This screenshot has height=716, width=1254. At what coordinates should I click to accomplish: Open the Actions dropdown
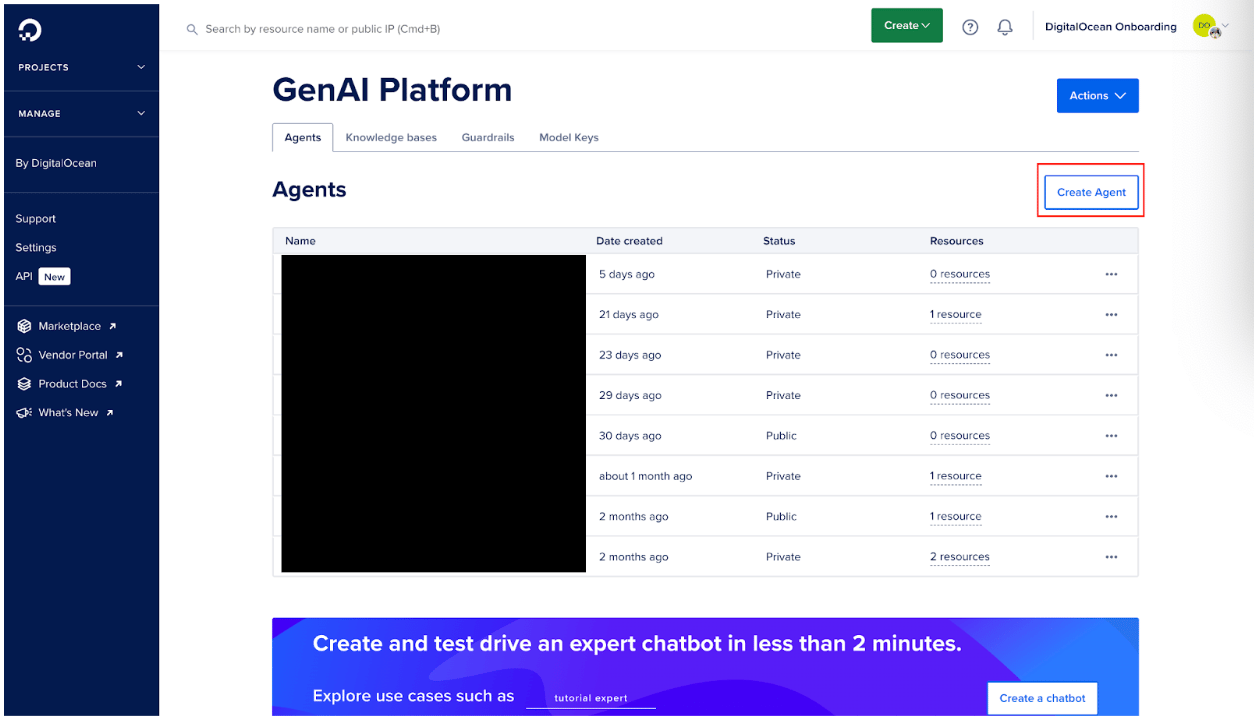tap(1097, 96)
